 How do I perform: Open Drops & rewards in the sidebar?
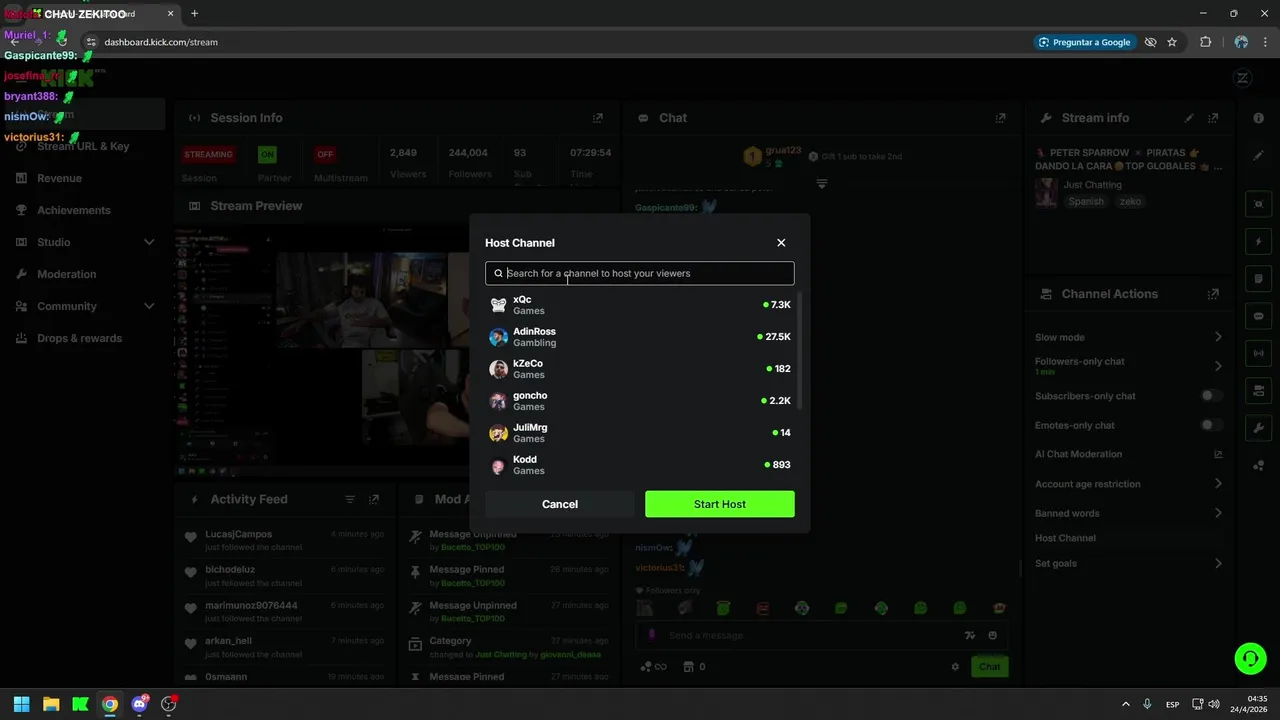(79, 338)
